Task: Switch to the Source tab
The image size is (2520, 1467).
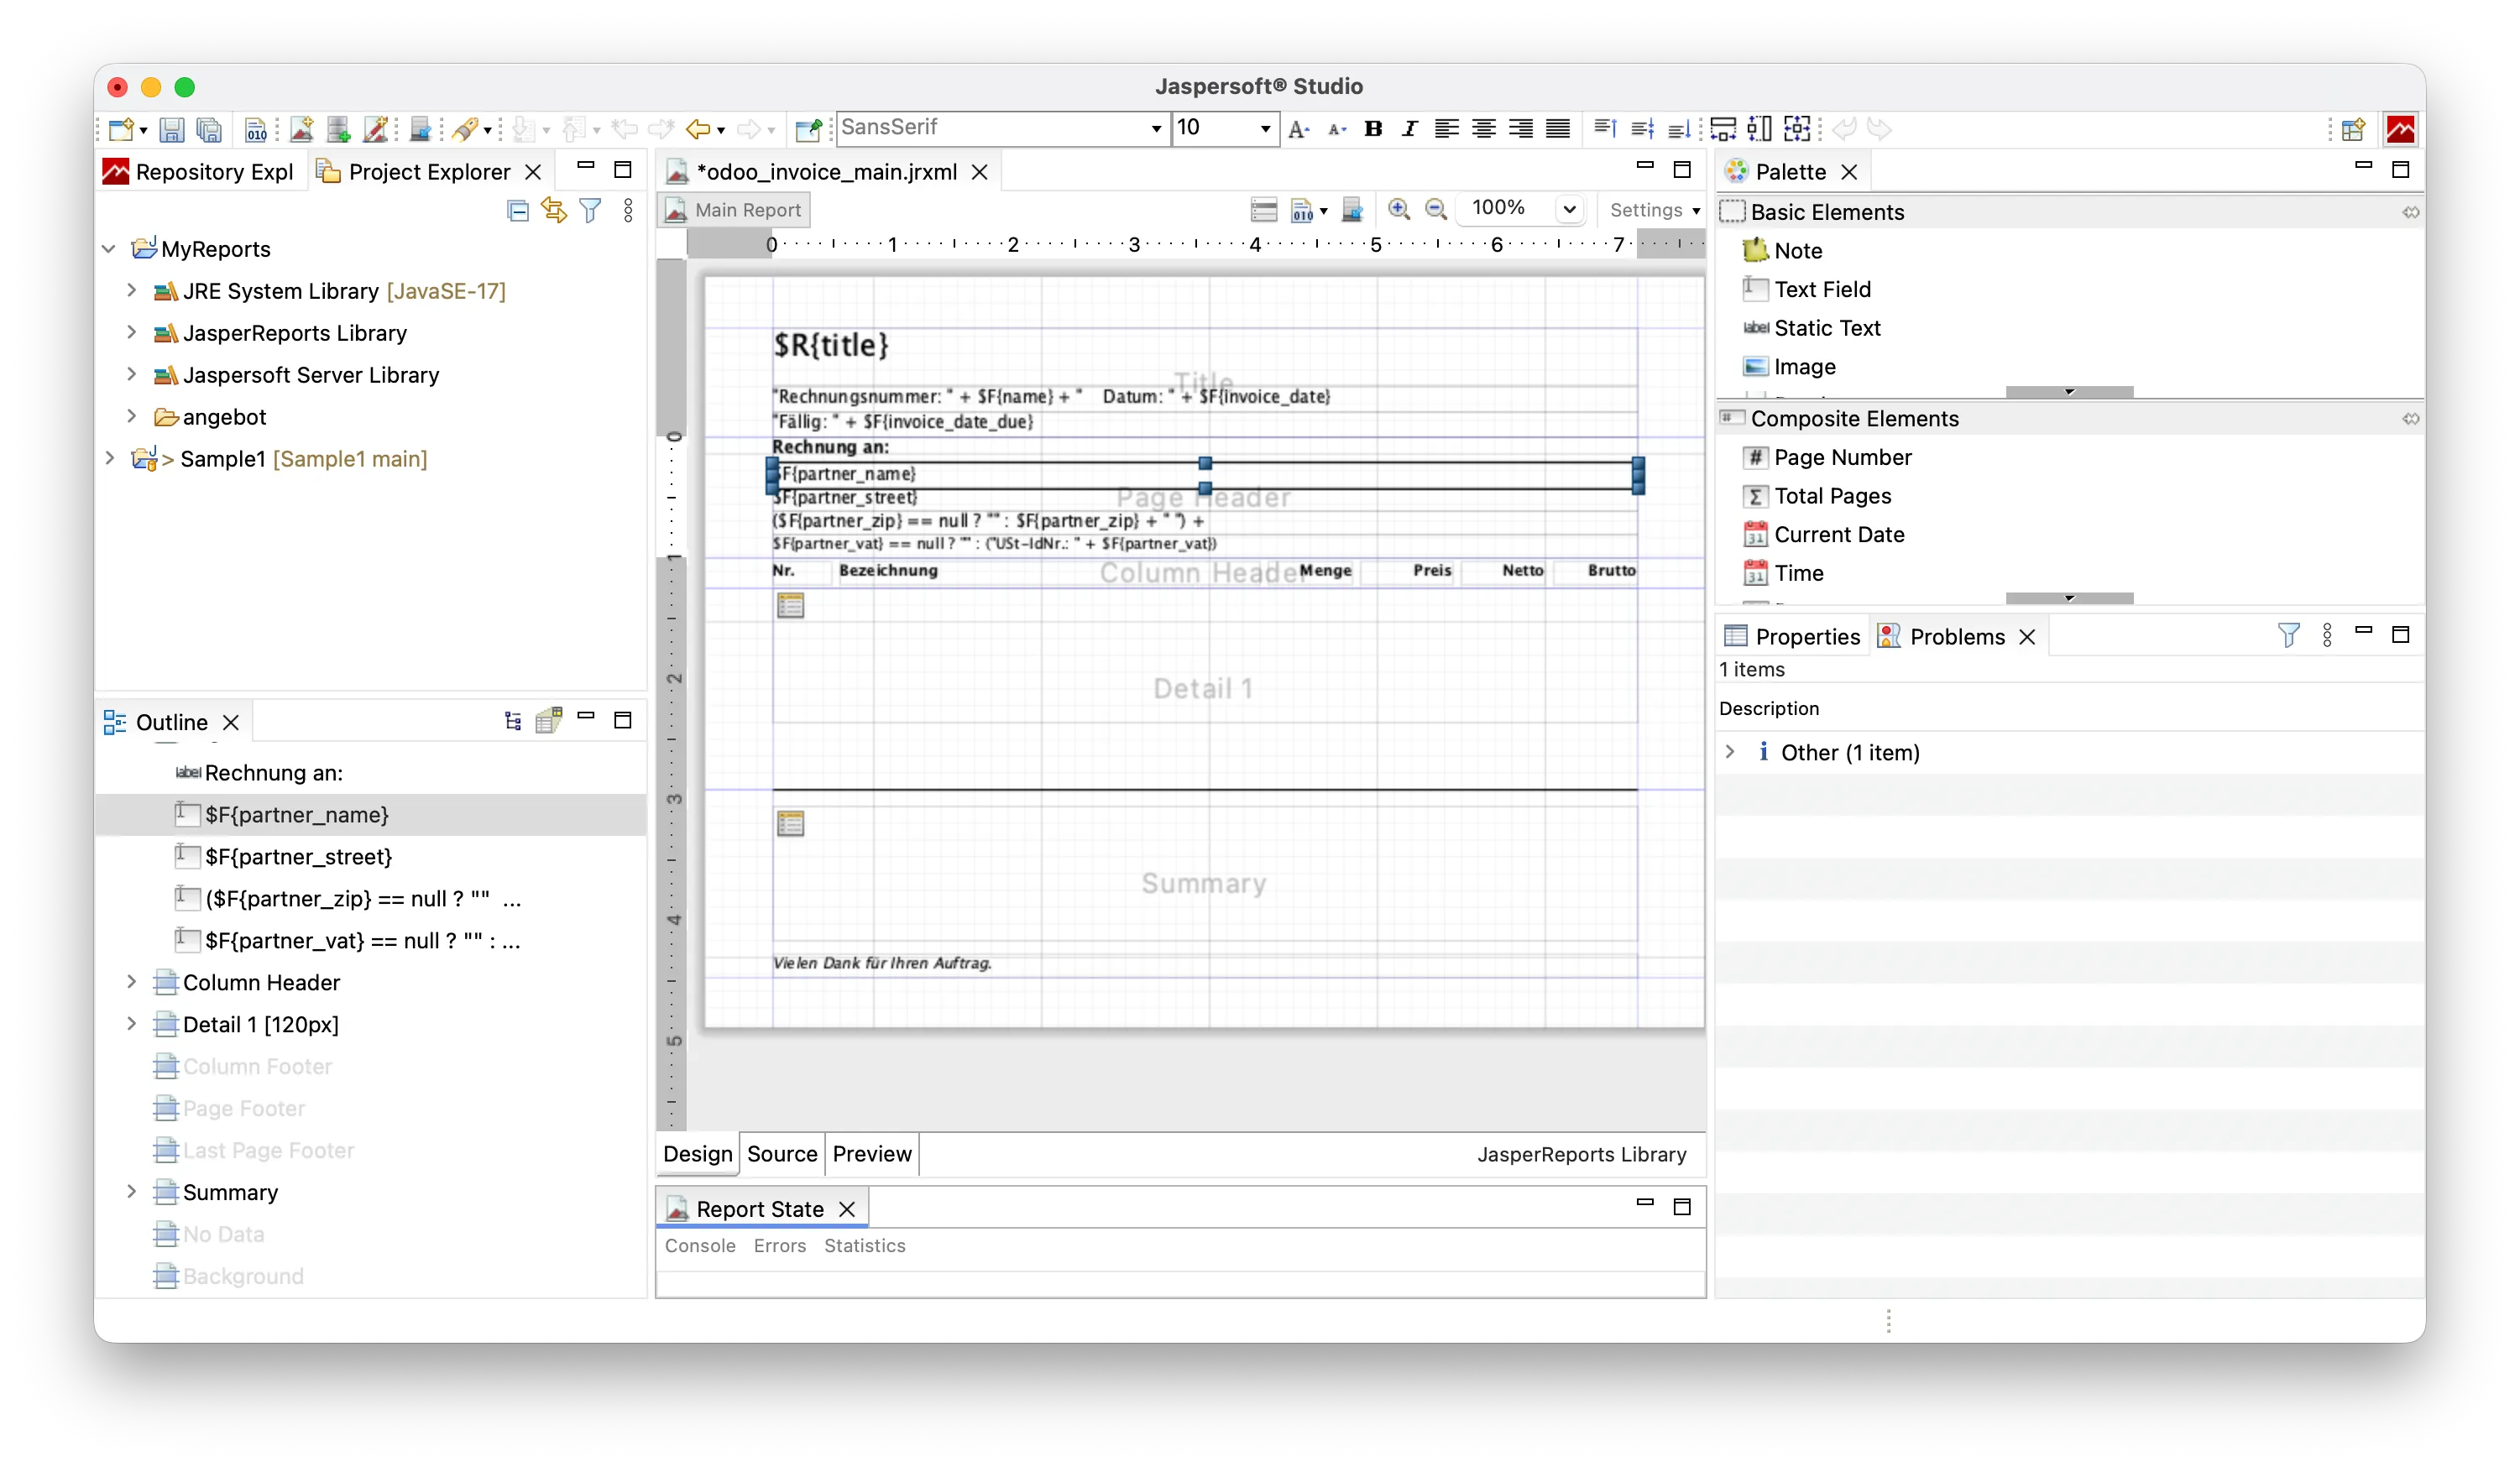Action: [x=782, y=1154]
